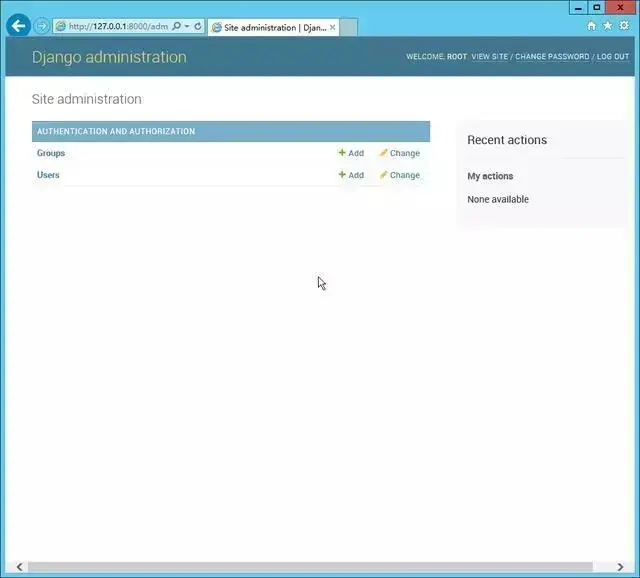Click the refresh page icon

tap(198, 26)
